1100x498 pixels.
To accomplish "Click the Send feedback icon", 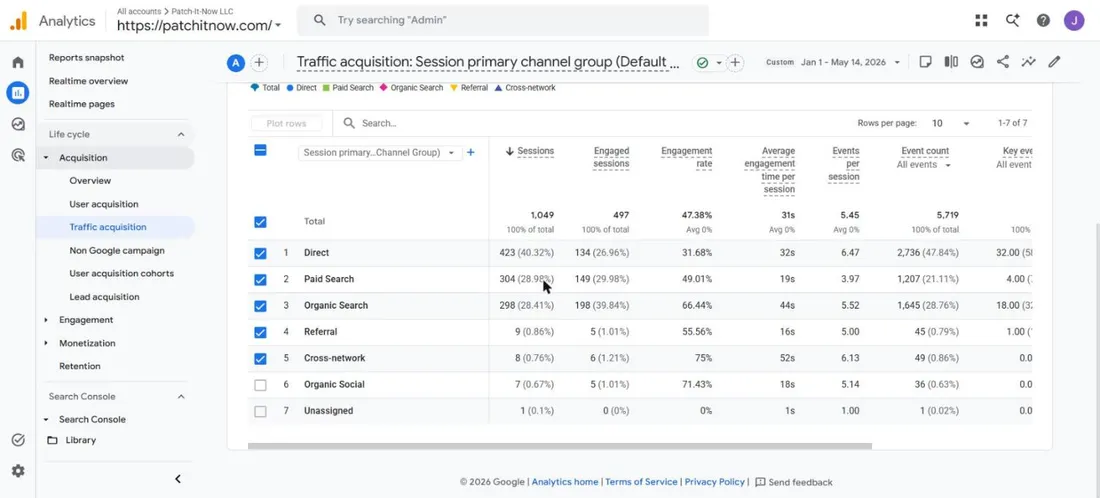I will click(x=760, y=482).
